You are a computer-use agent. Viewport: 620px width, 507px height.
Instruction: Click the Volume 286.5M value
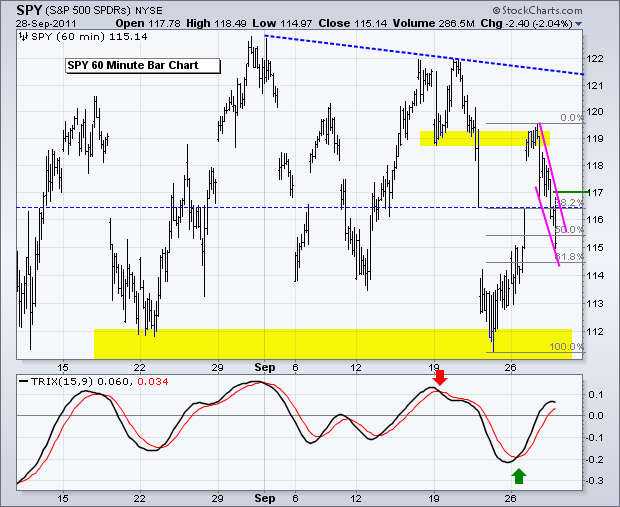433,24
